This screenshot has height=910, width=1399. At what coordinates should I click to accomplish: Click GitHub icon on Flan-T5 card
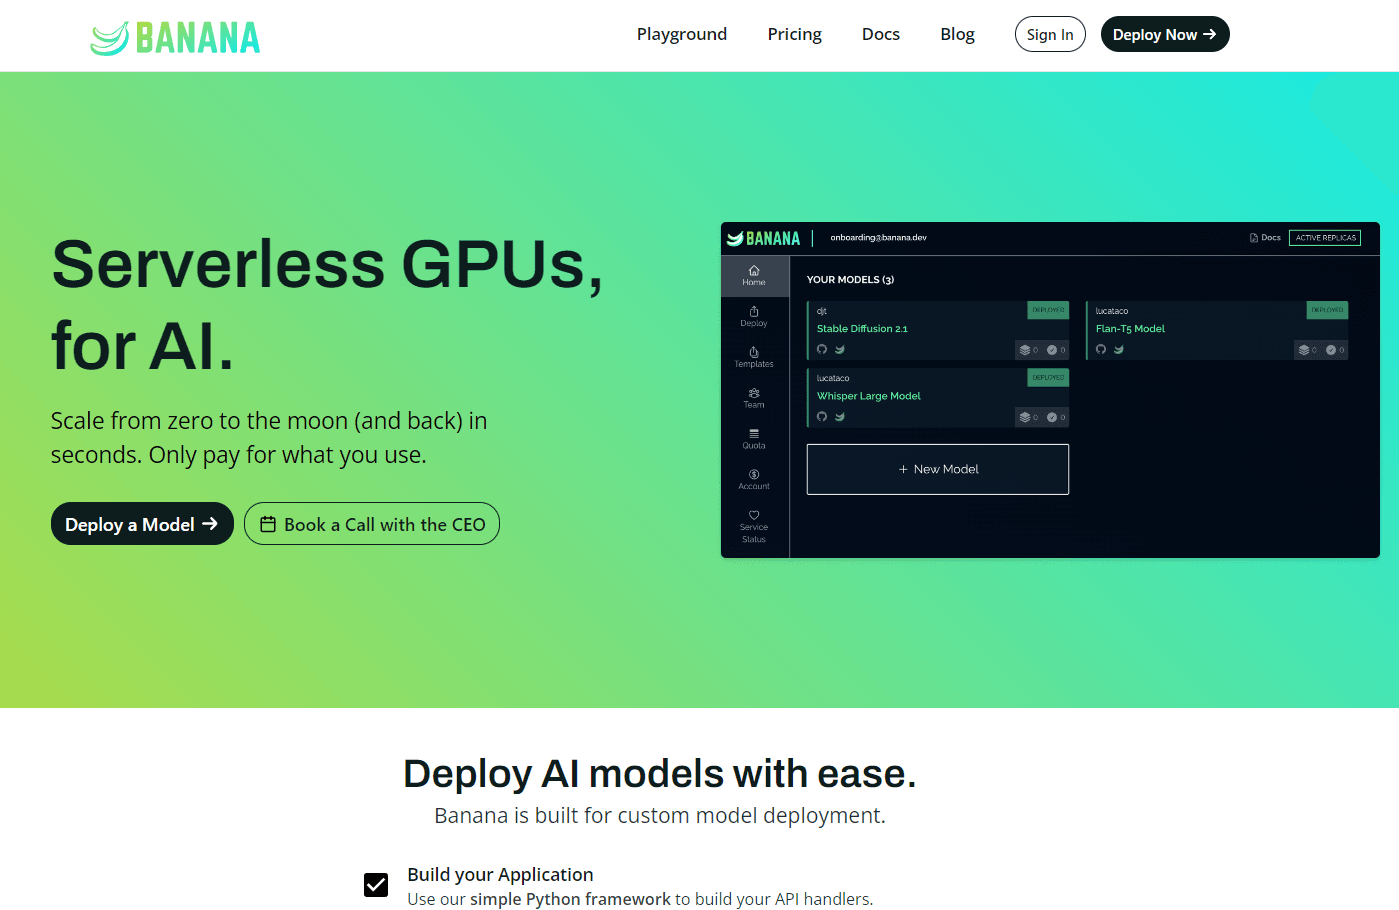1101,350
